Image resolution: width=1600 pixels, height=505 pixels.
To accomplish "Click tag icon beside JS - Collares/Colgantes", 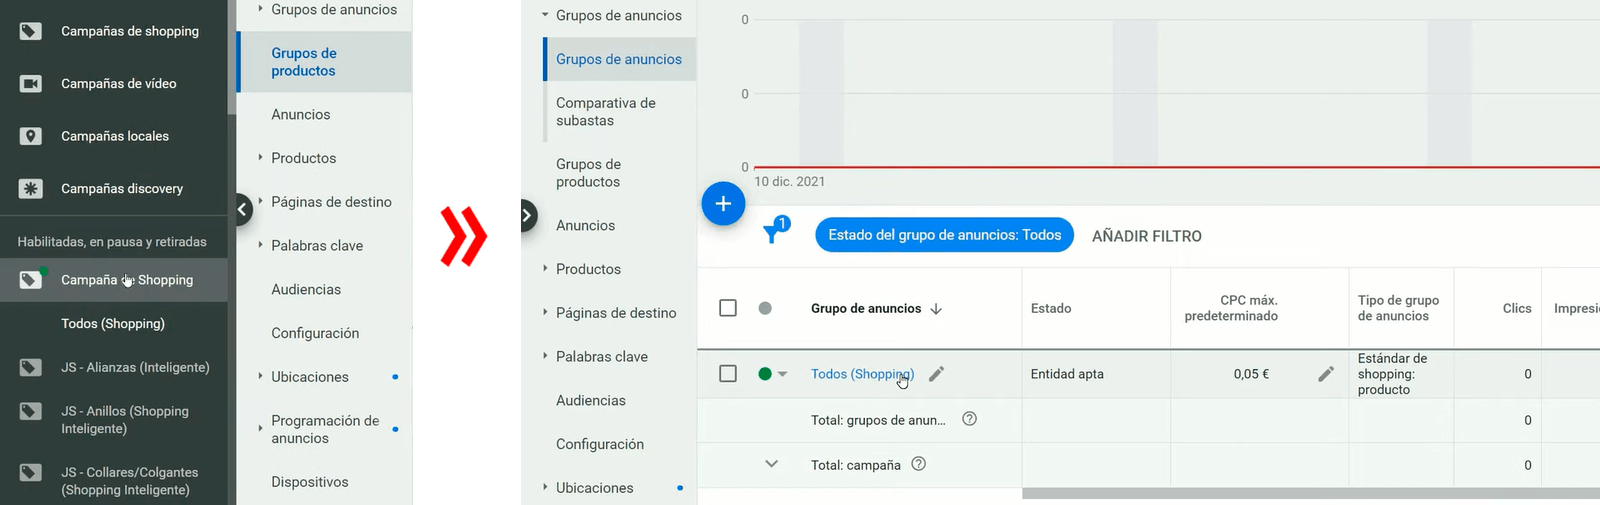I will 31,472.
